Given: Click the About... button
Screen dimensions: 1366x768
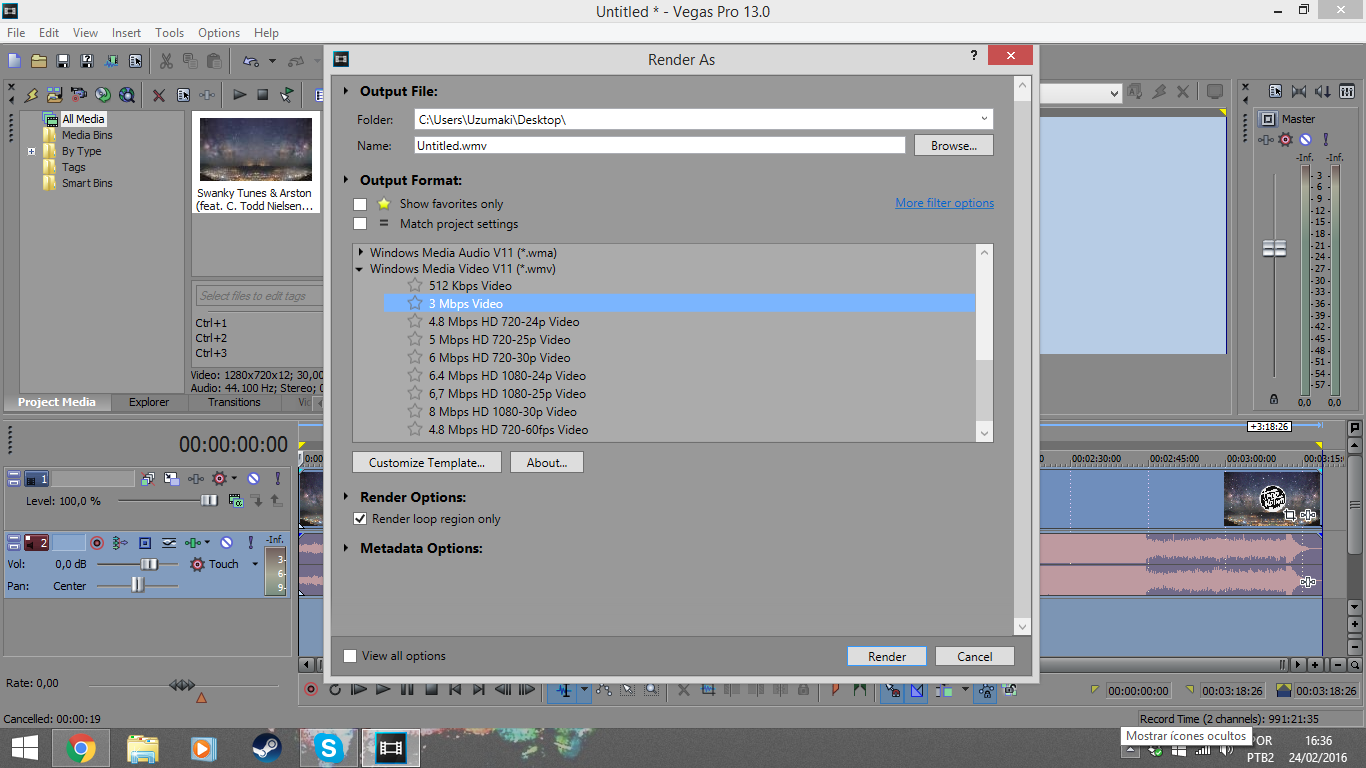Looking at the screenshot, I should pyautogui.click(x=547, y=462).
